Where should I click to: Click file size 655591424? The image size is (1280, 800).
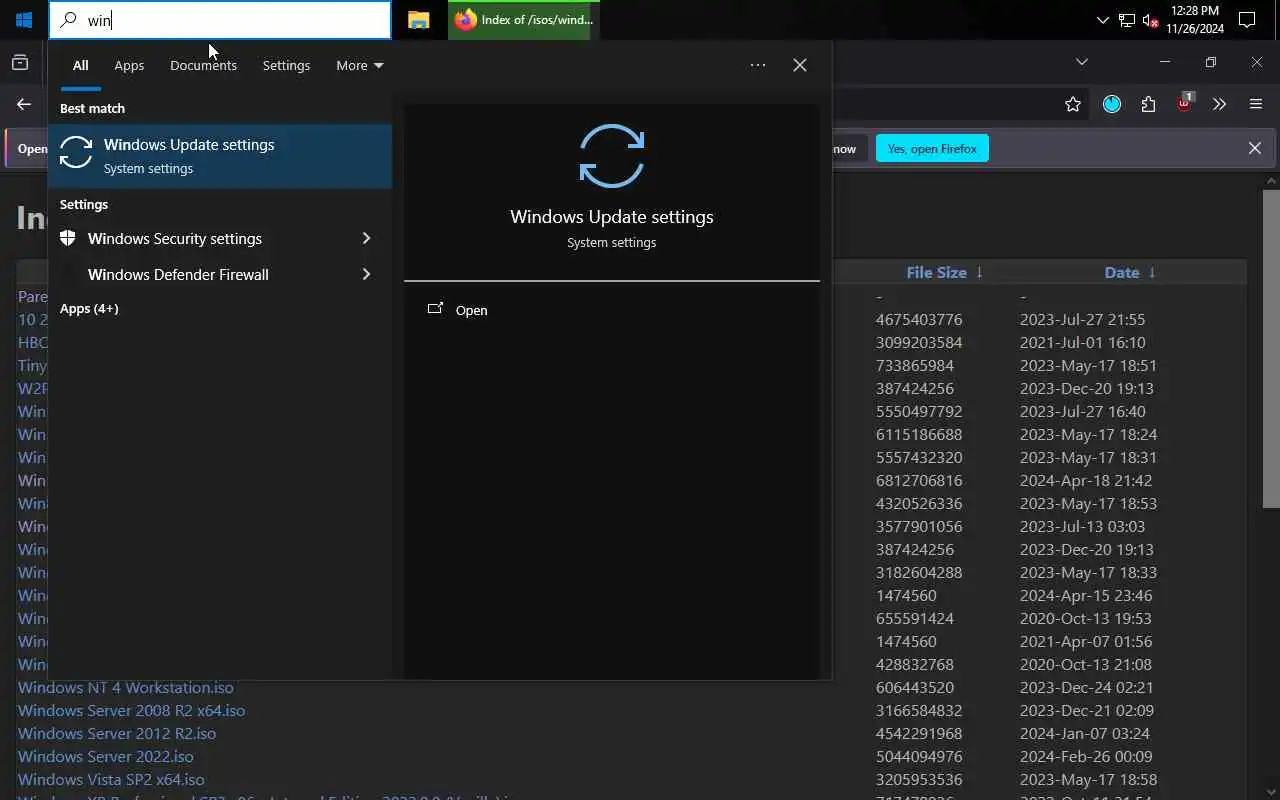coord(915,618)
